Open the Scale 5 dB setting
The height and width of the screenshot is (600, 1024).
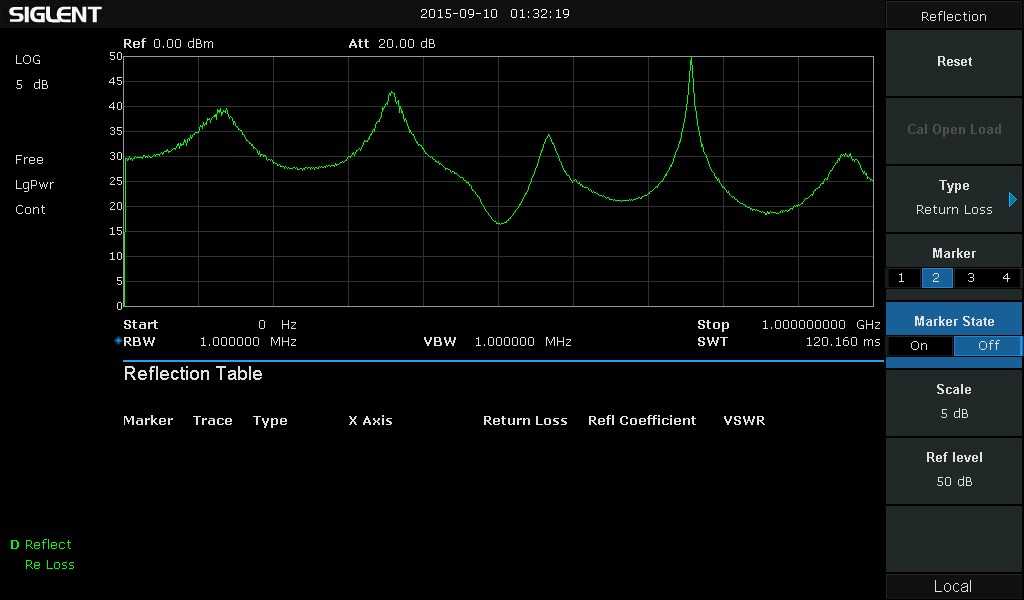tap(954, 402)
